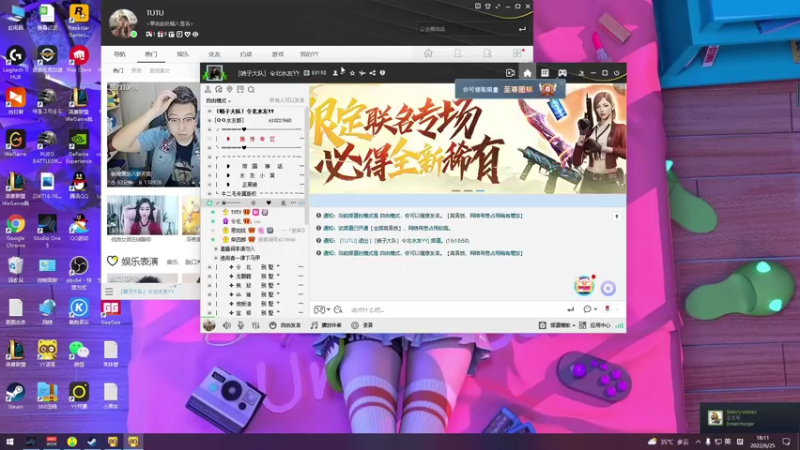Open the hamburger menu in YY main window

pyautogui.click(x=109, y=291)
